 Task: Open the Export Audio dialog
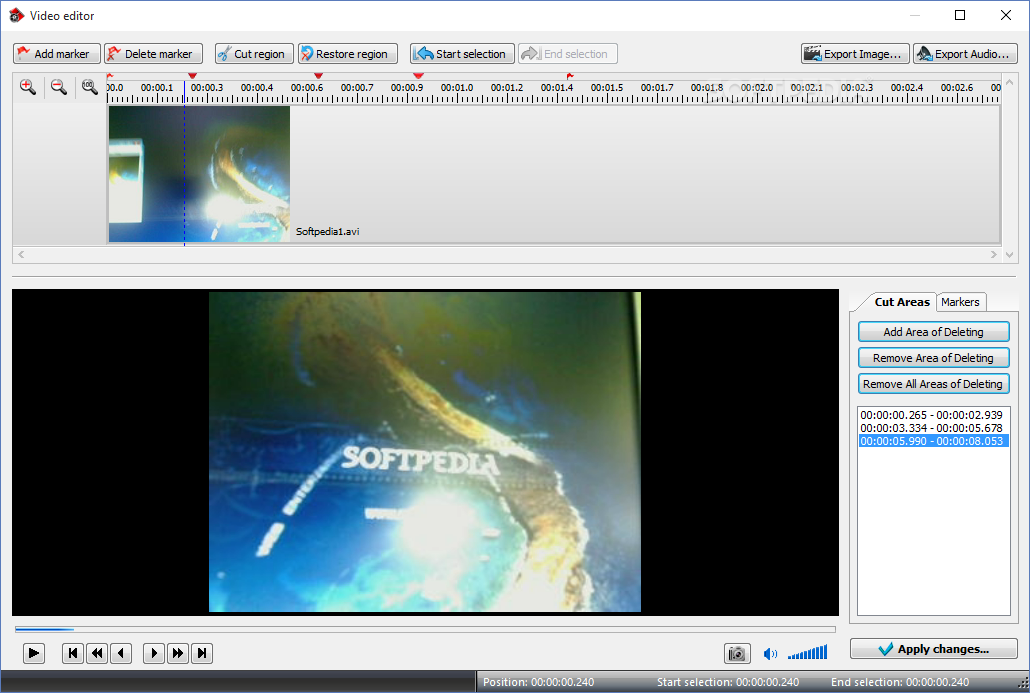coord(966,54)
